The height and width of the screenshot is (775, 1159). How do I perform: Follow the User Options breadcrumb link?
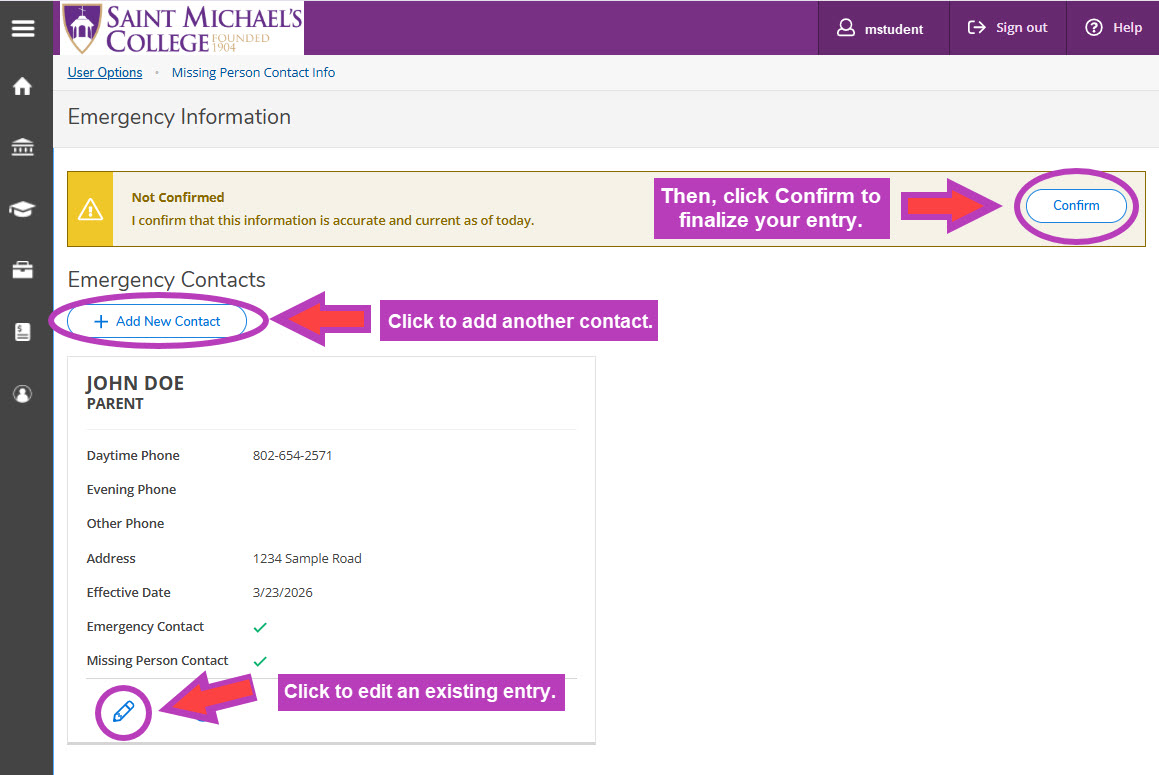tap(105, 73)
